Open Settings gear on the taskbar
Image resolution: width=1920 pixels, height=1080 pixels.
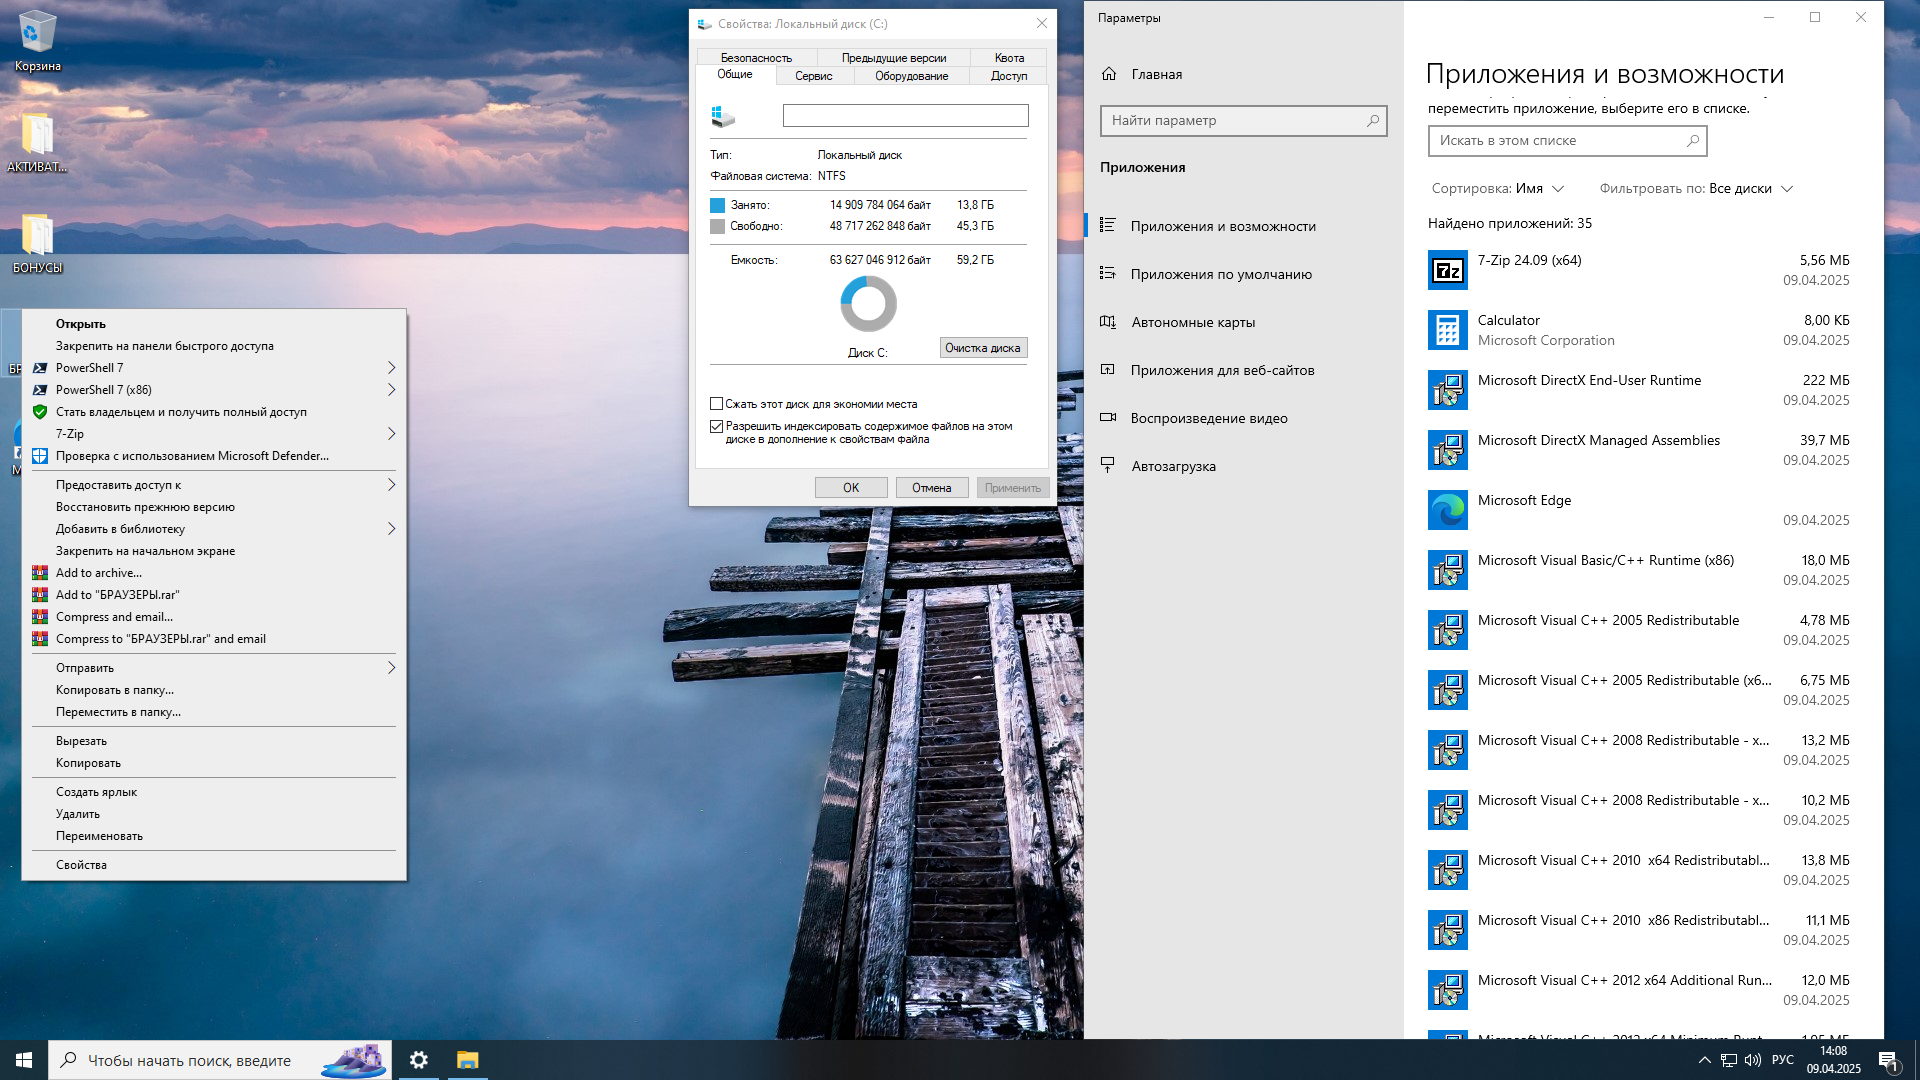(x=419, y=1060)
